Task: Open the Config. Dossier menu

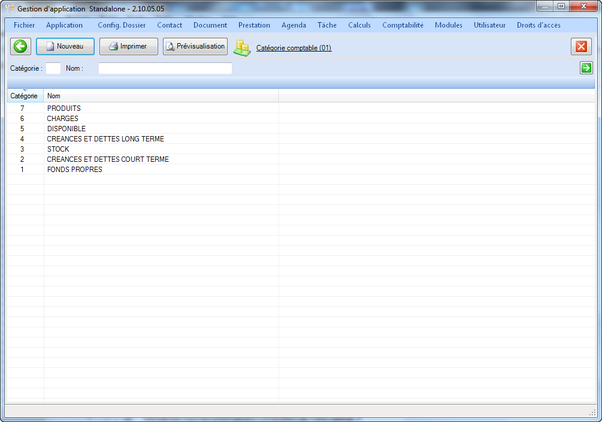Action: point(121,24)
